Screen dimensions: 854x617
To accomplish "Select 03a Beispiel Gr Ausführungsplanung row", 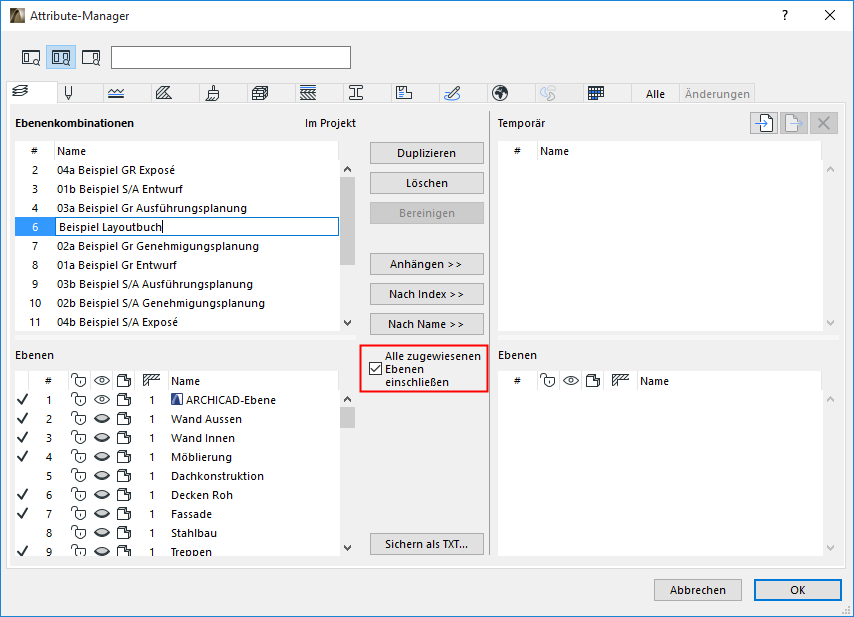I will click(177, 208).
